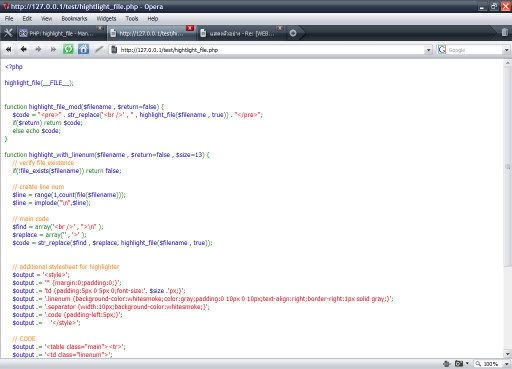Click the vertical scrollbar down arrow
This screenshot has width=512, height=369.
508,354
